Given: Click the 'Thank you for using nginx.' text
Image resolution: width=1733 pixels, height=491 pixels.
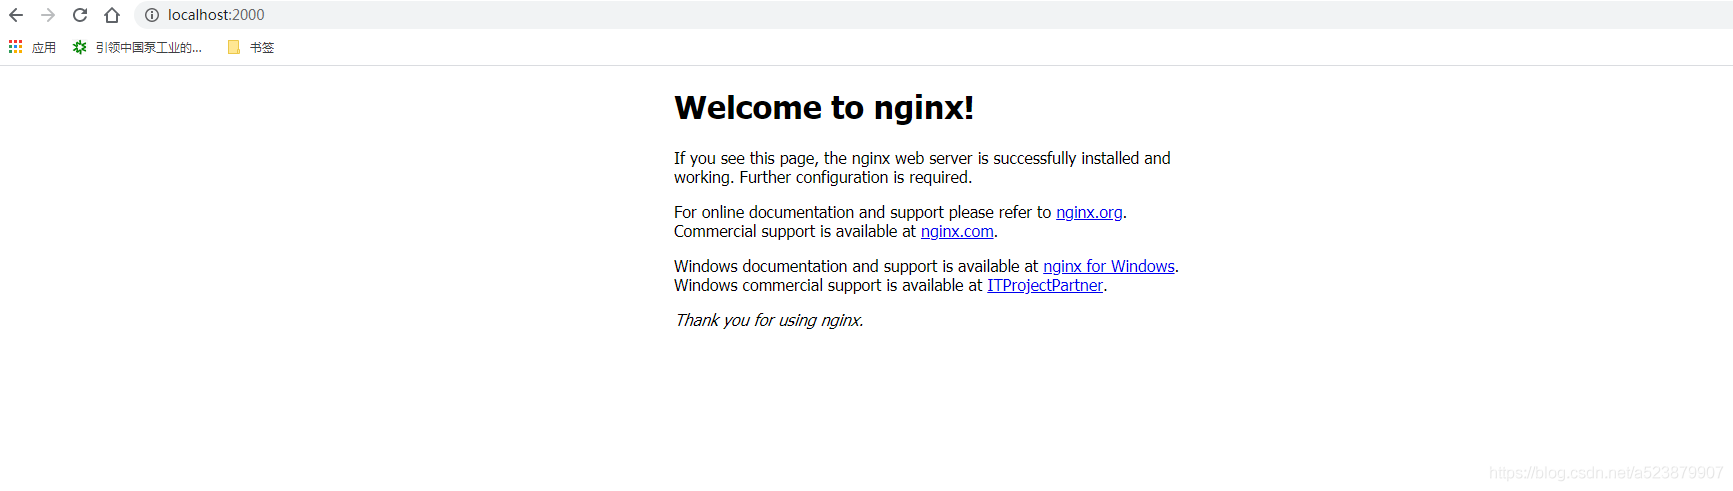Looking at the screenshot, I should tap(769, 320).
